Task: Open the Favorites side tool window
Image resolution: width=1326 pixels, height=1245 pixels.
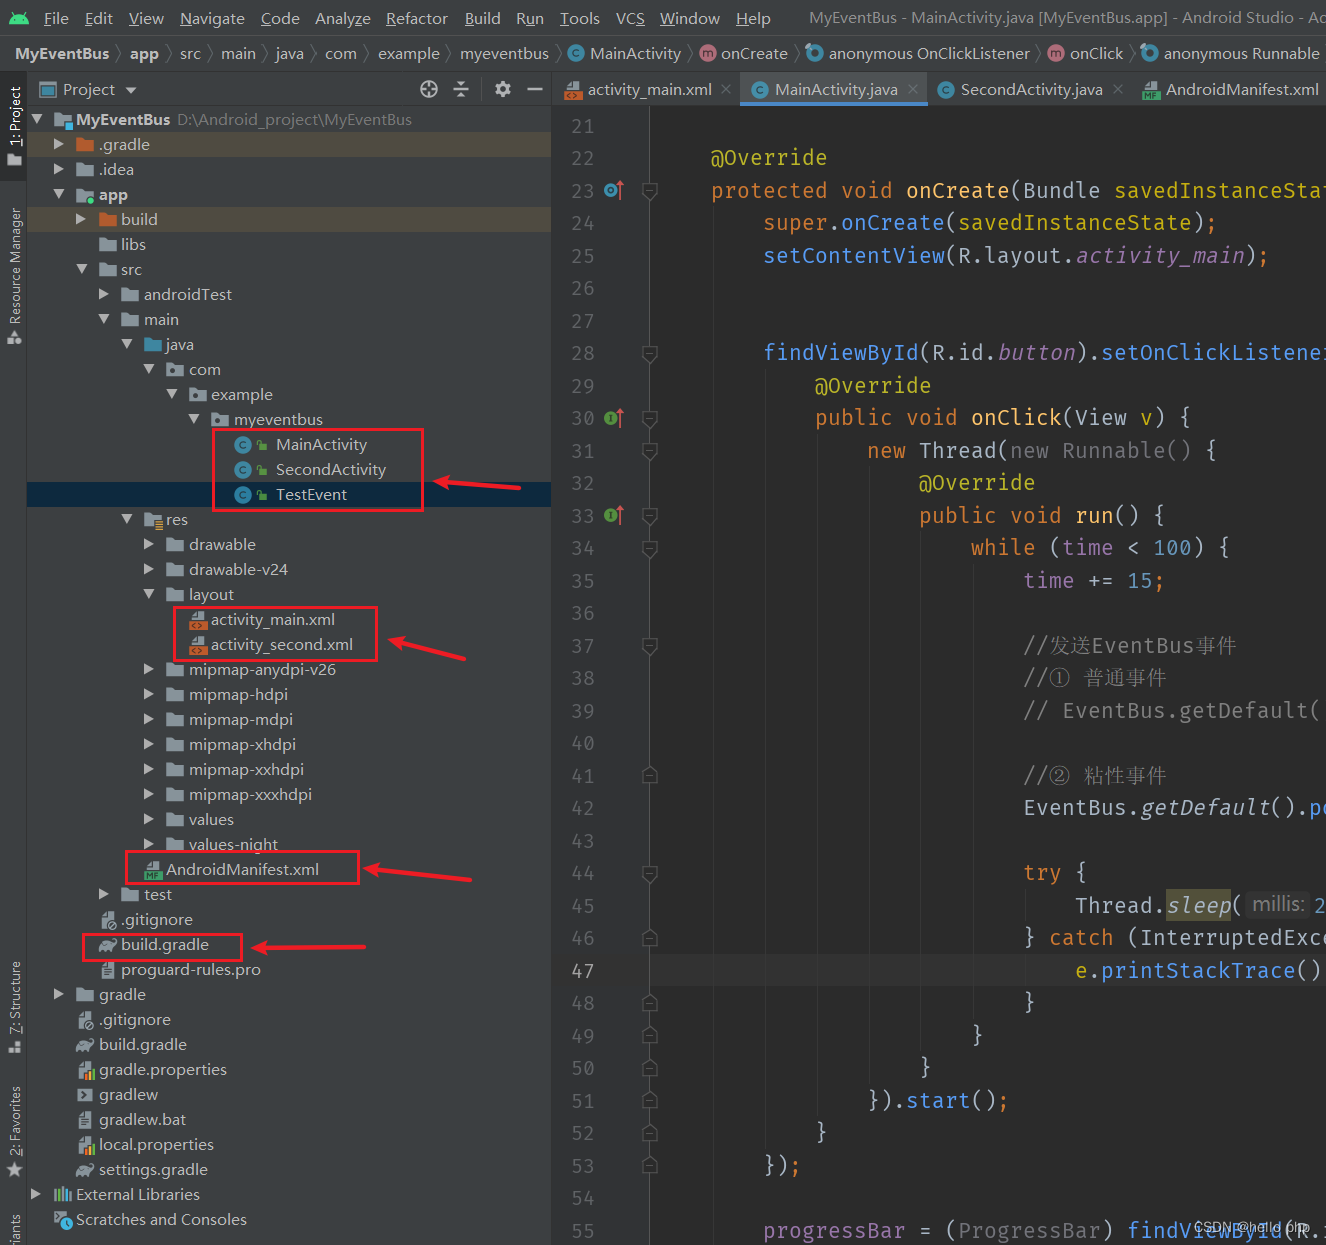Action: pyautogui.click(x=14, y=1131)
